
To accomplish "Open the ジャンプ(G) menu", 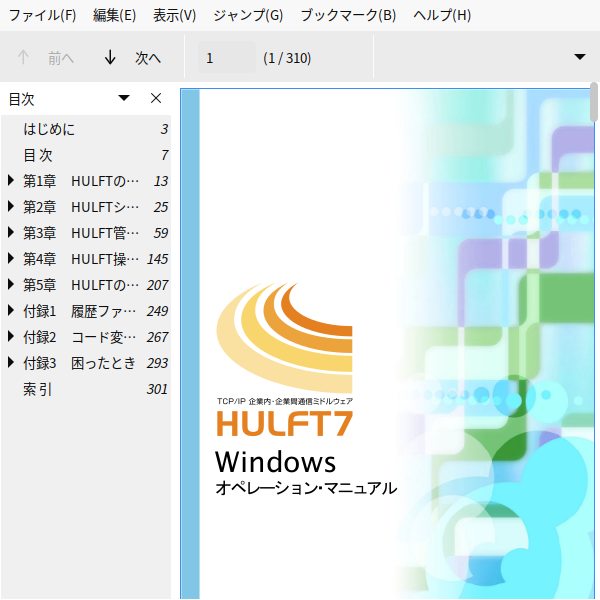I will [248, 15].
